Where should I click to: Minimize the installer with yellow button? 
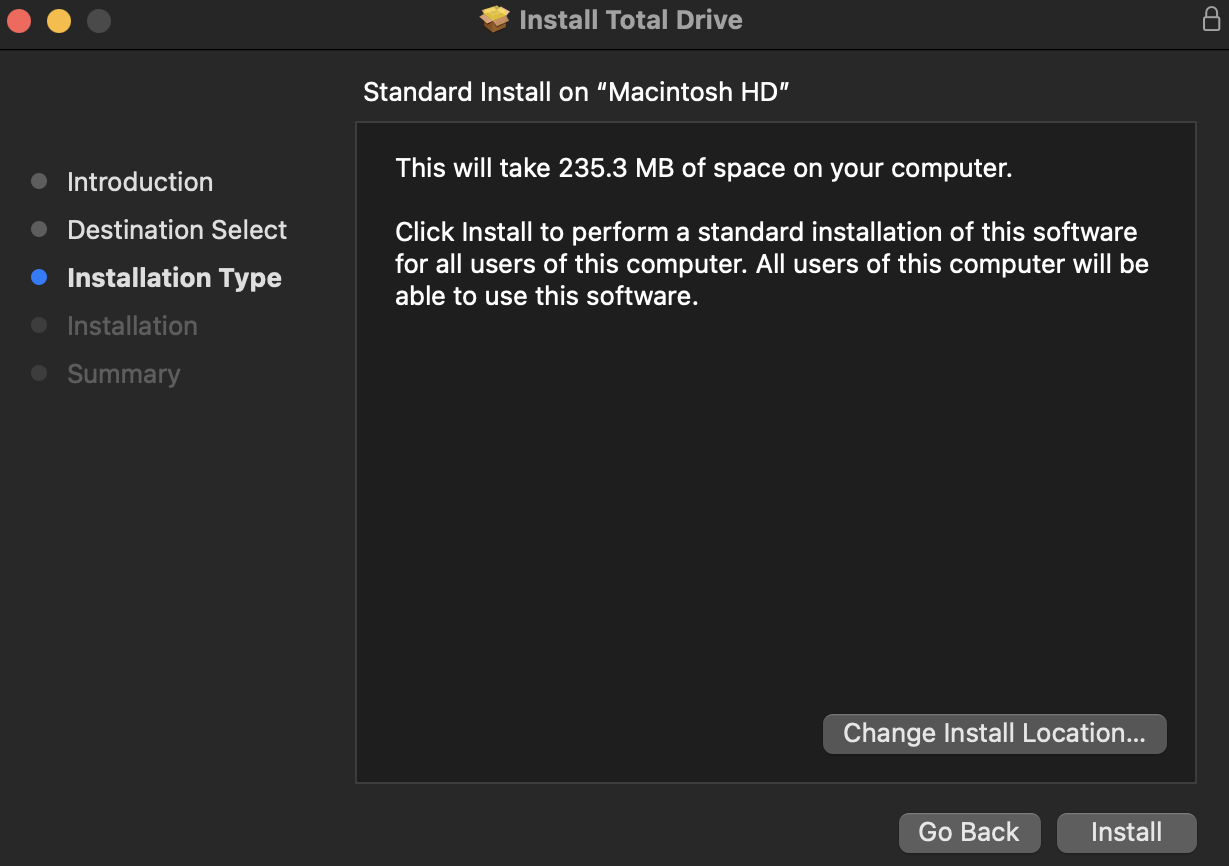click(59, 20)
